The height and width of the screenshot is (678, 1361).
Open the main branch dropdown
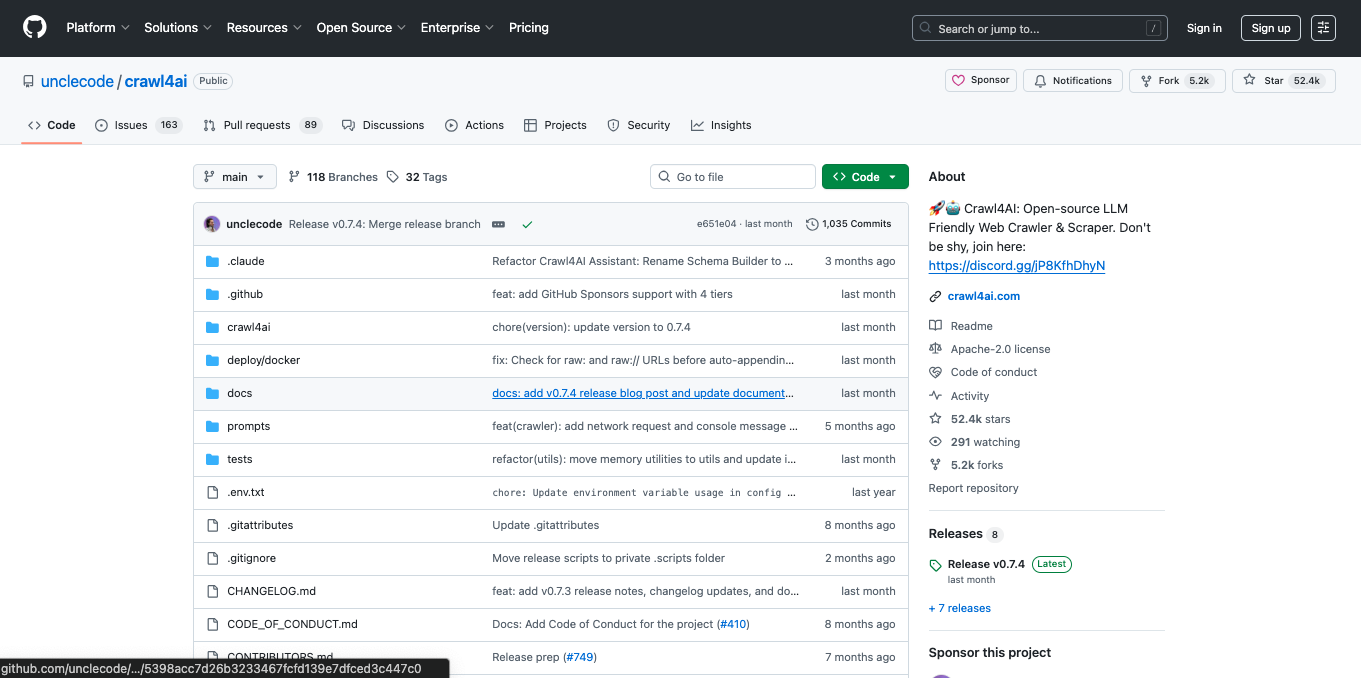[235, 177]
